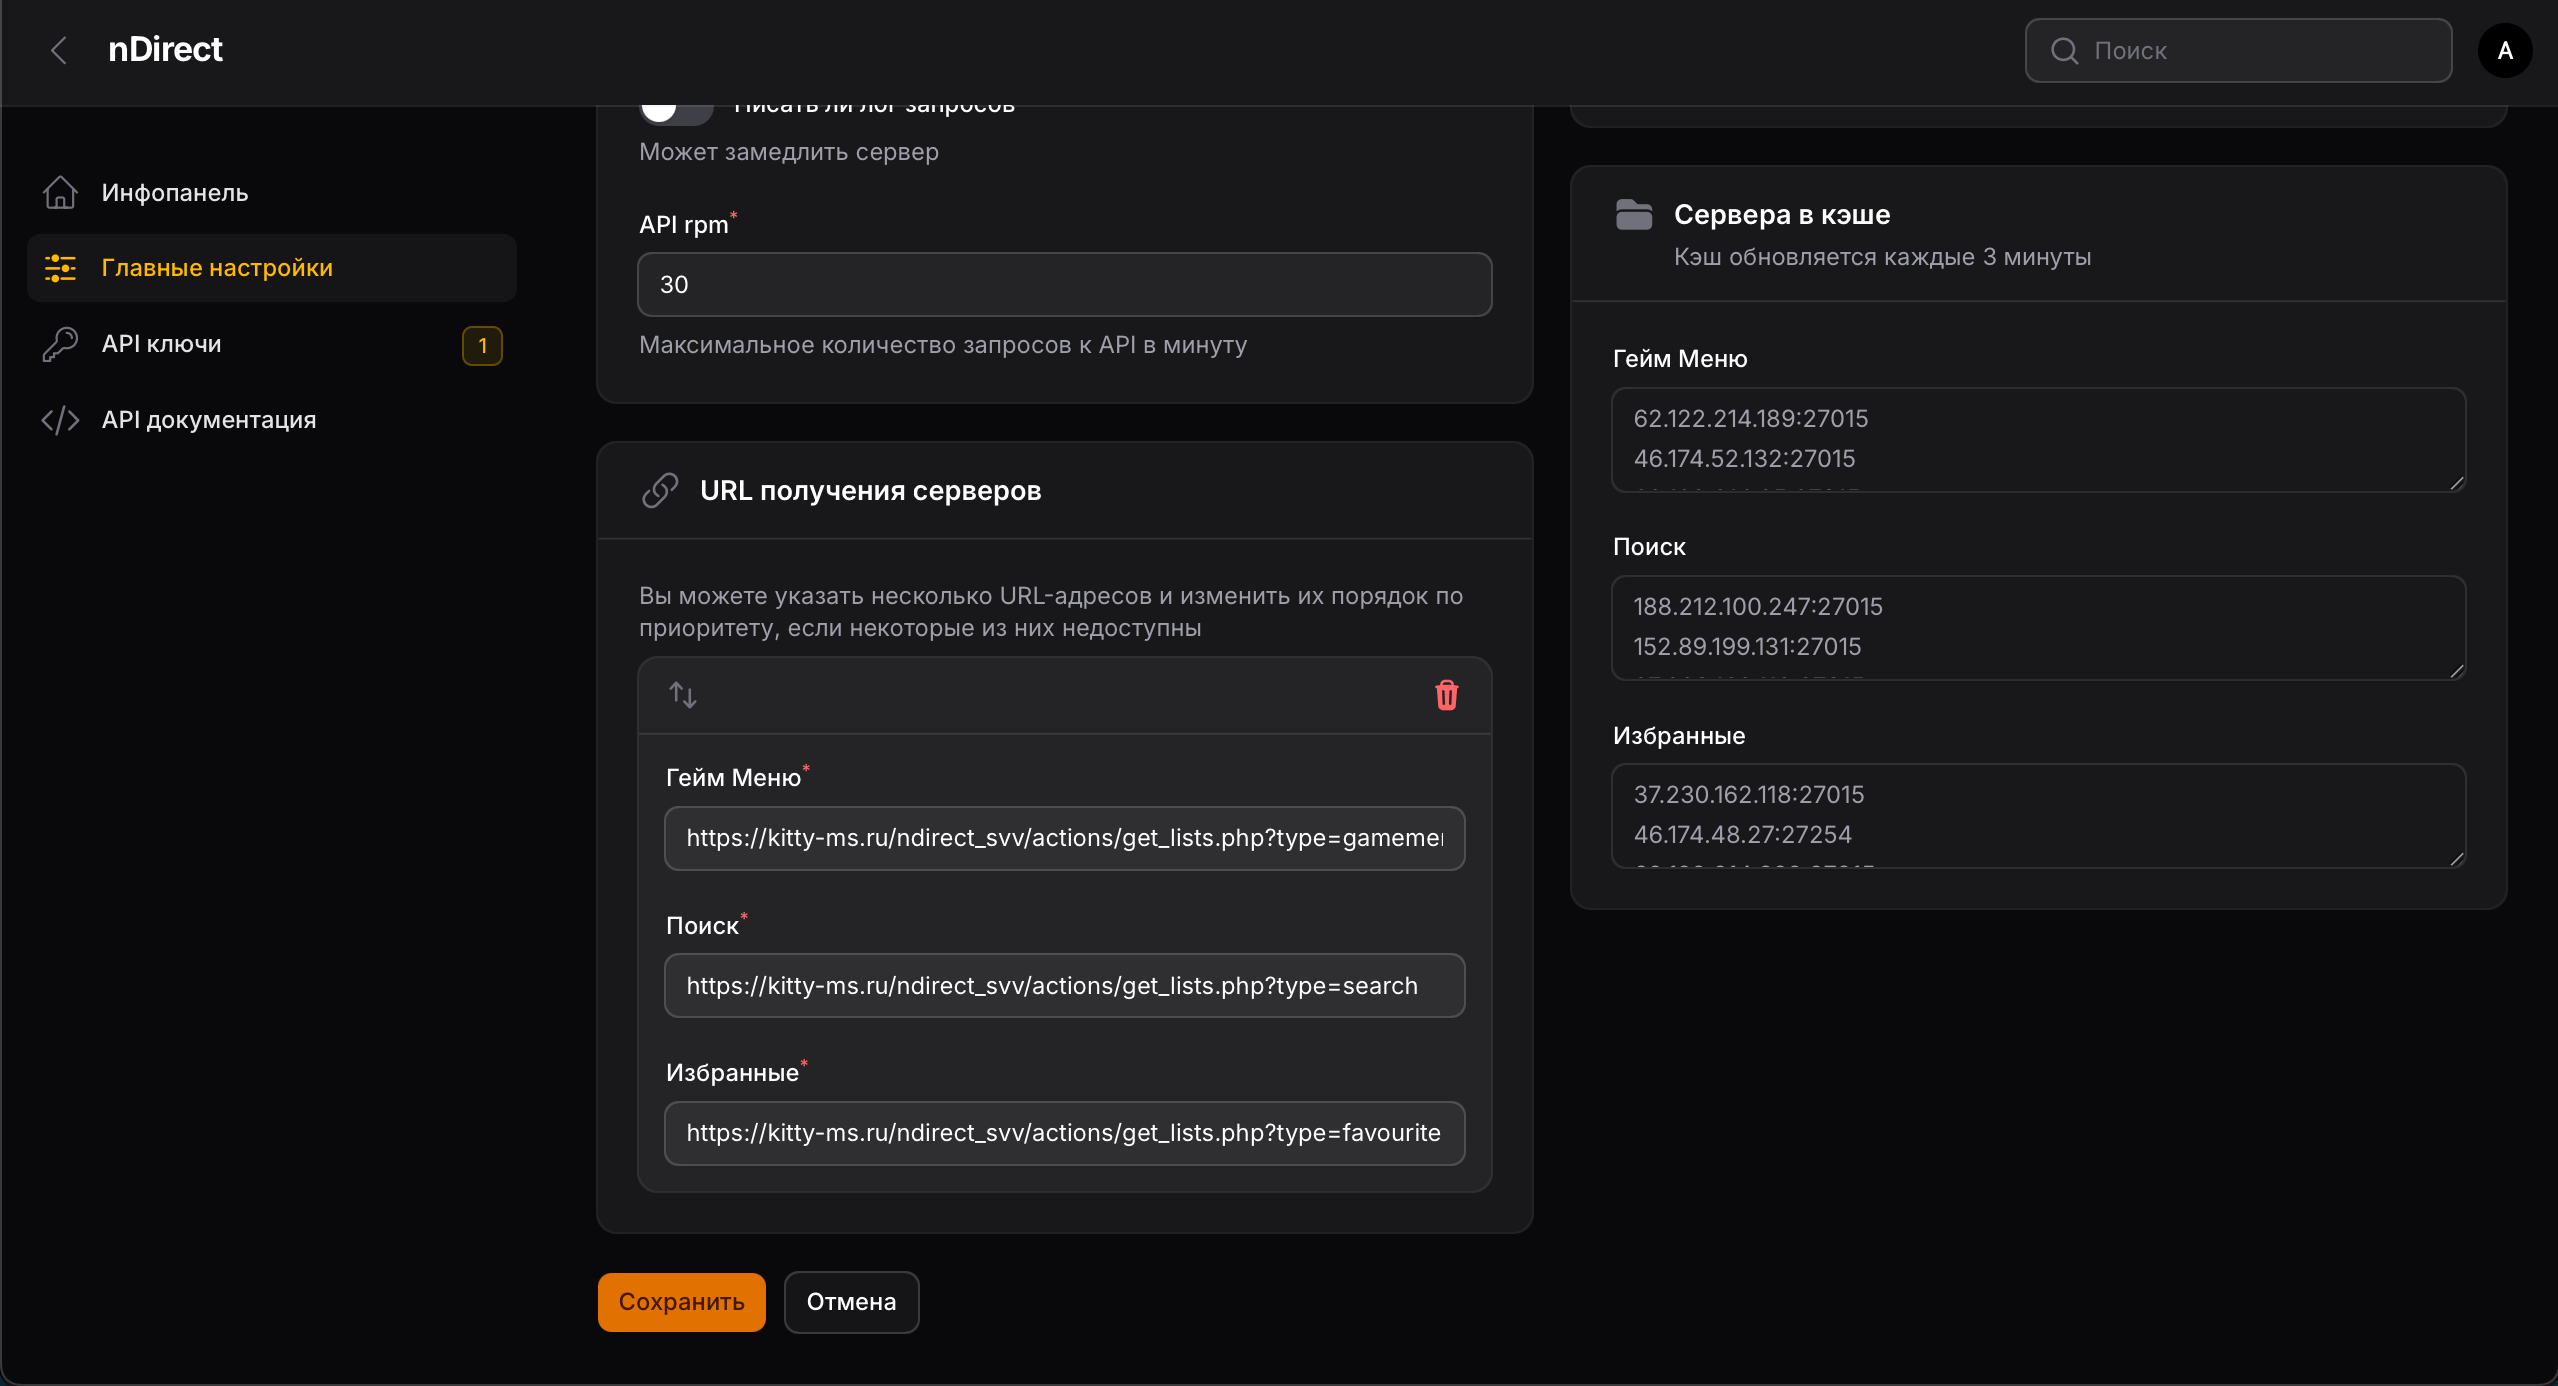Click the Гейм Меню URL field

(x=1064, y=838)
